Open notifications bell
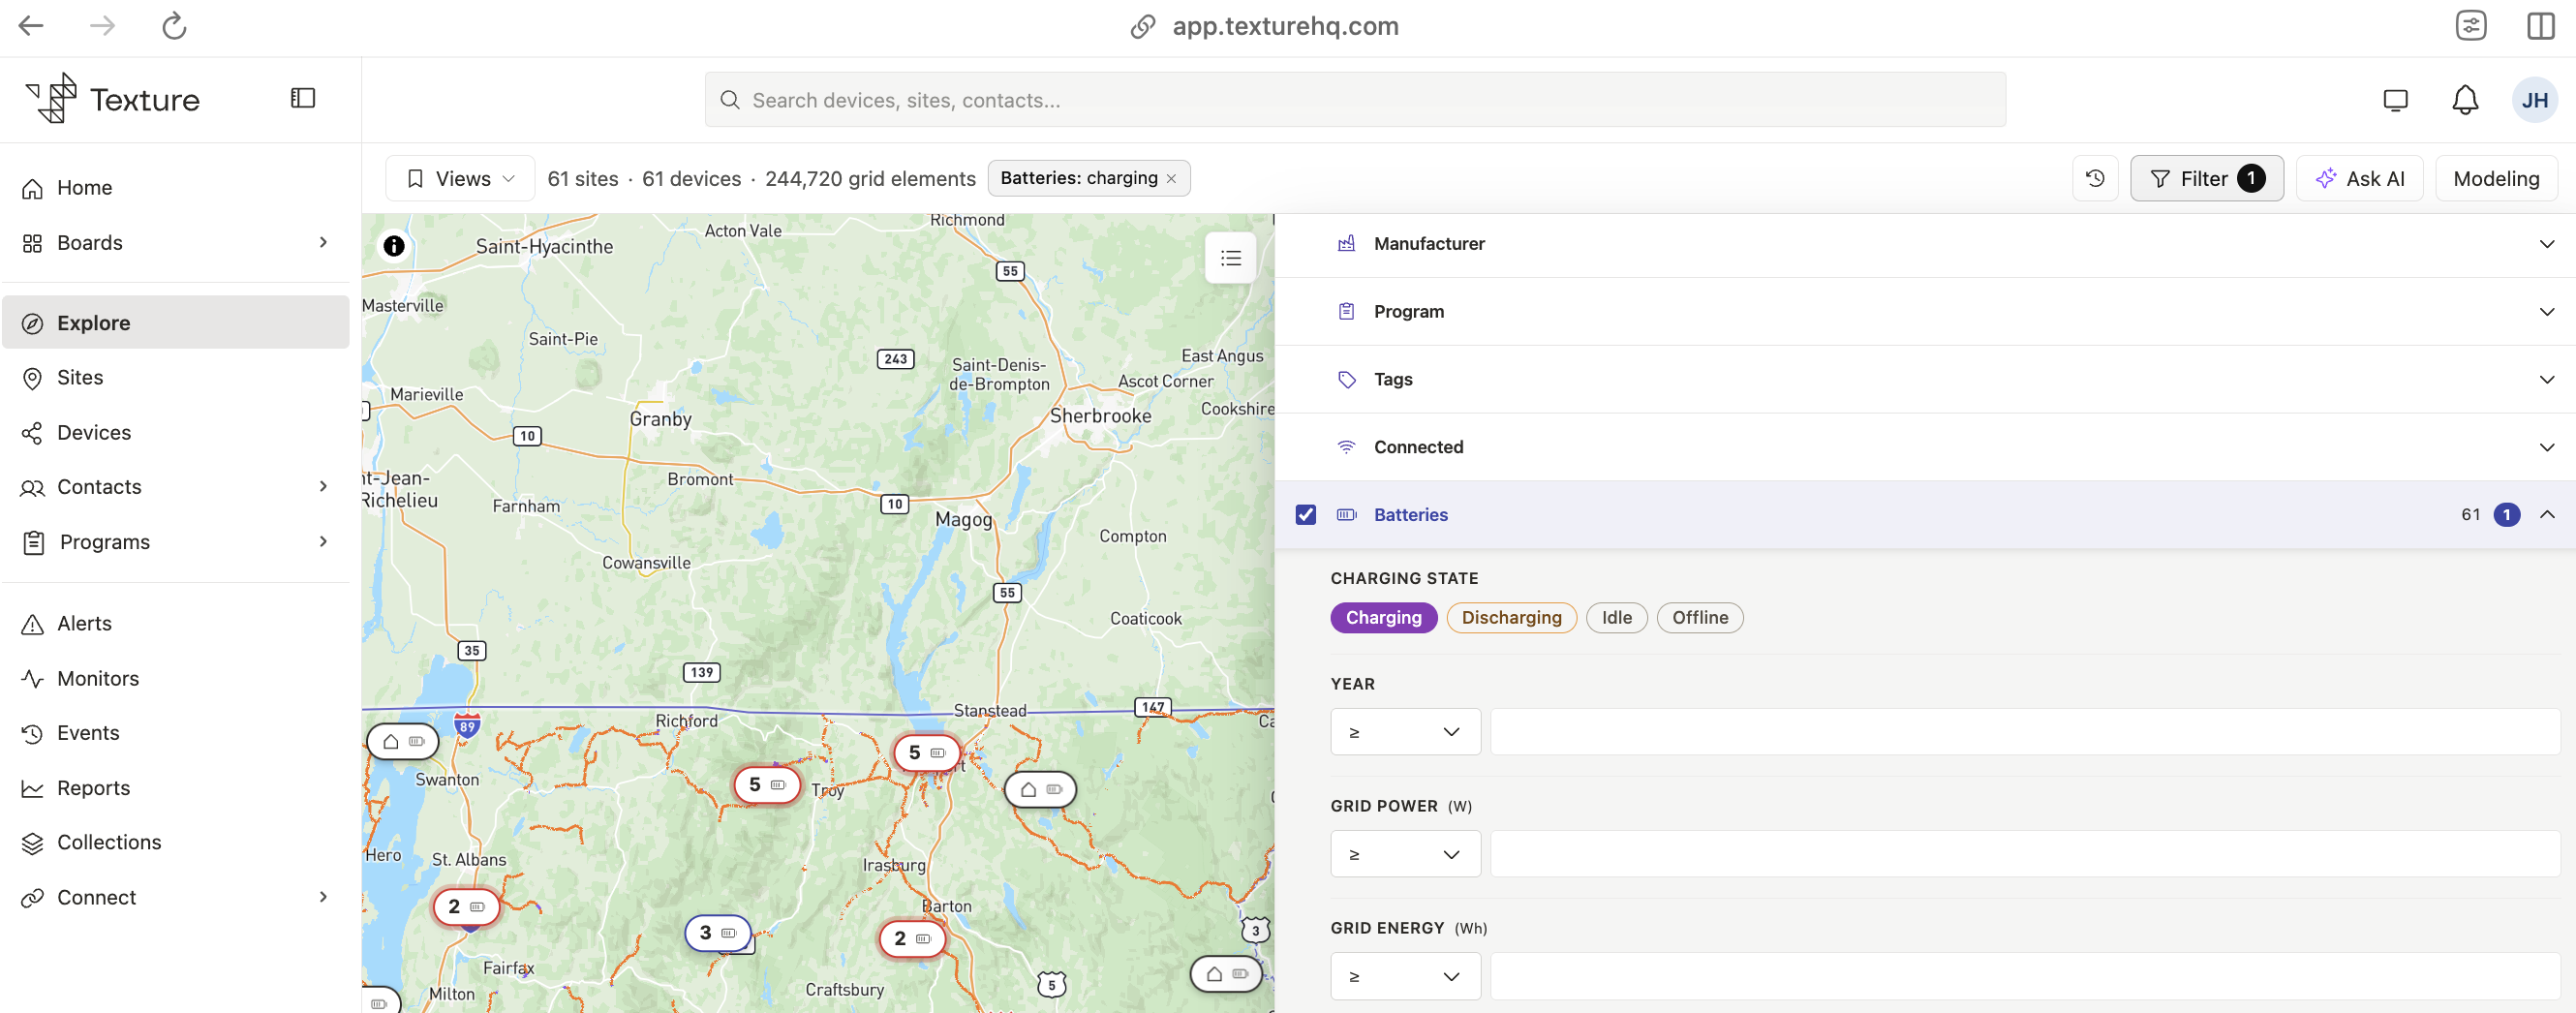The height and width of the screenshot is (1013, 2576). coord(2465,100)
